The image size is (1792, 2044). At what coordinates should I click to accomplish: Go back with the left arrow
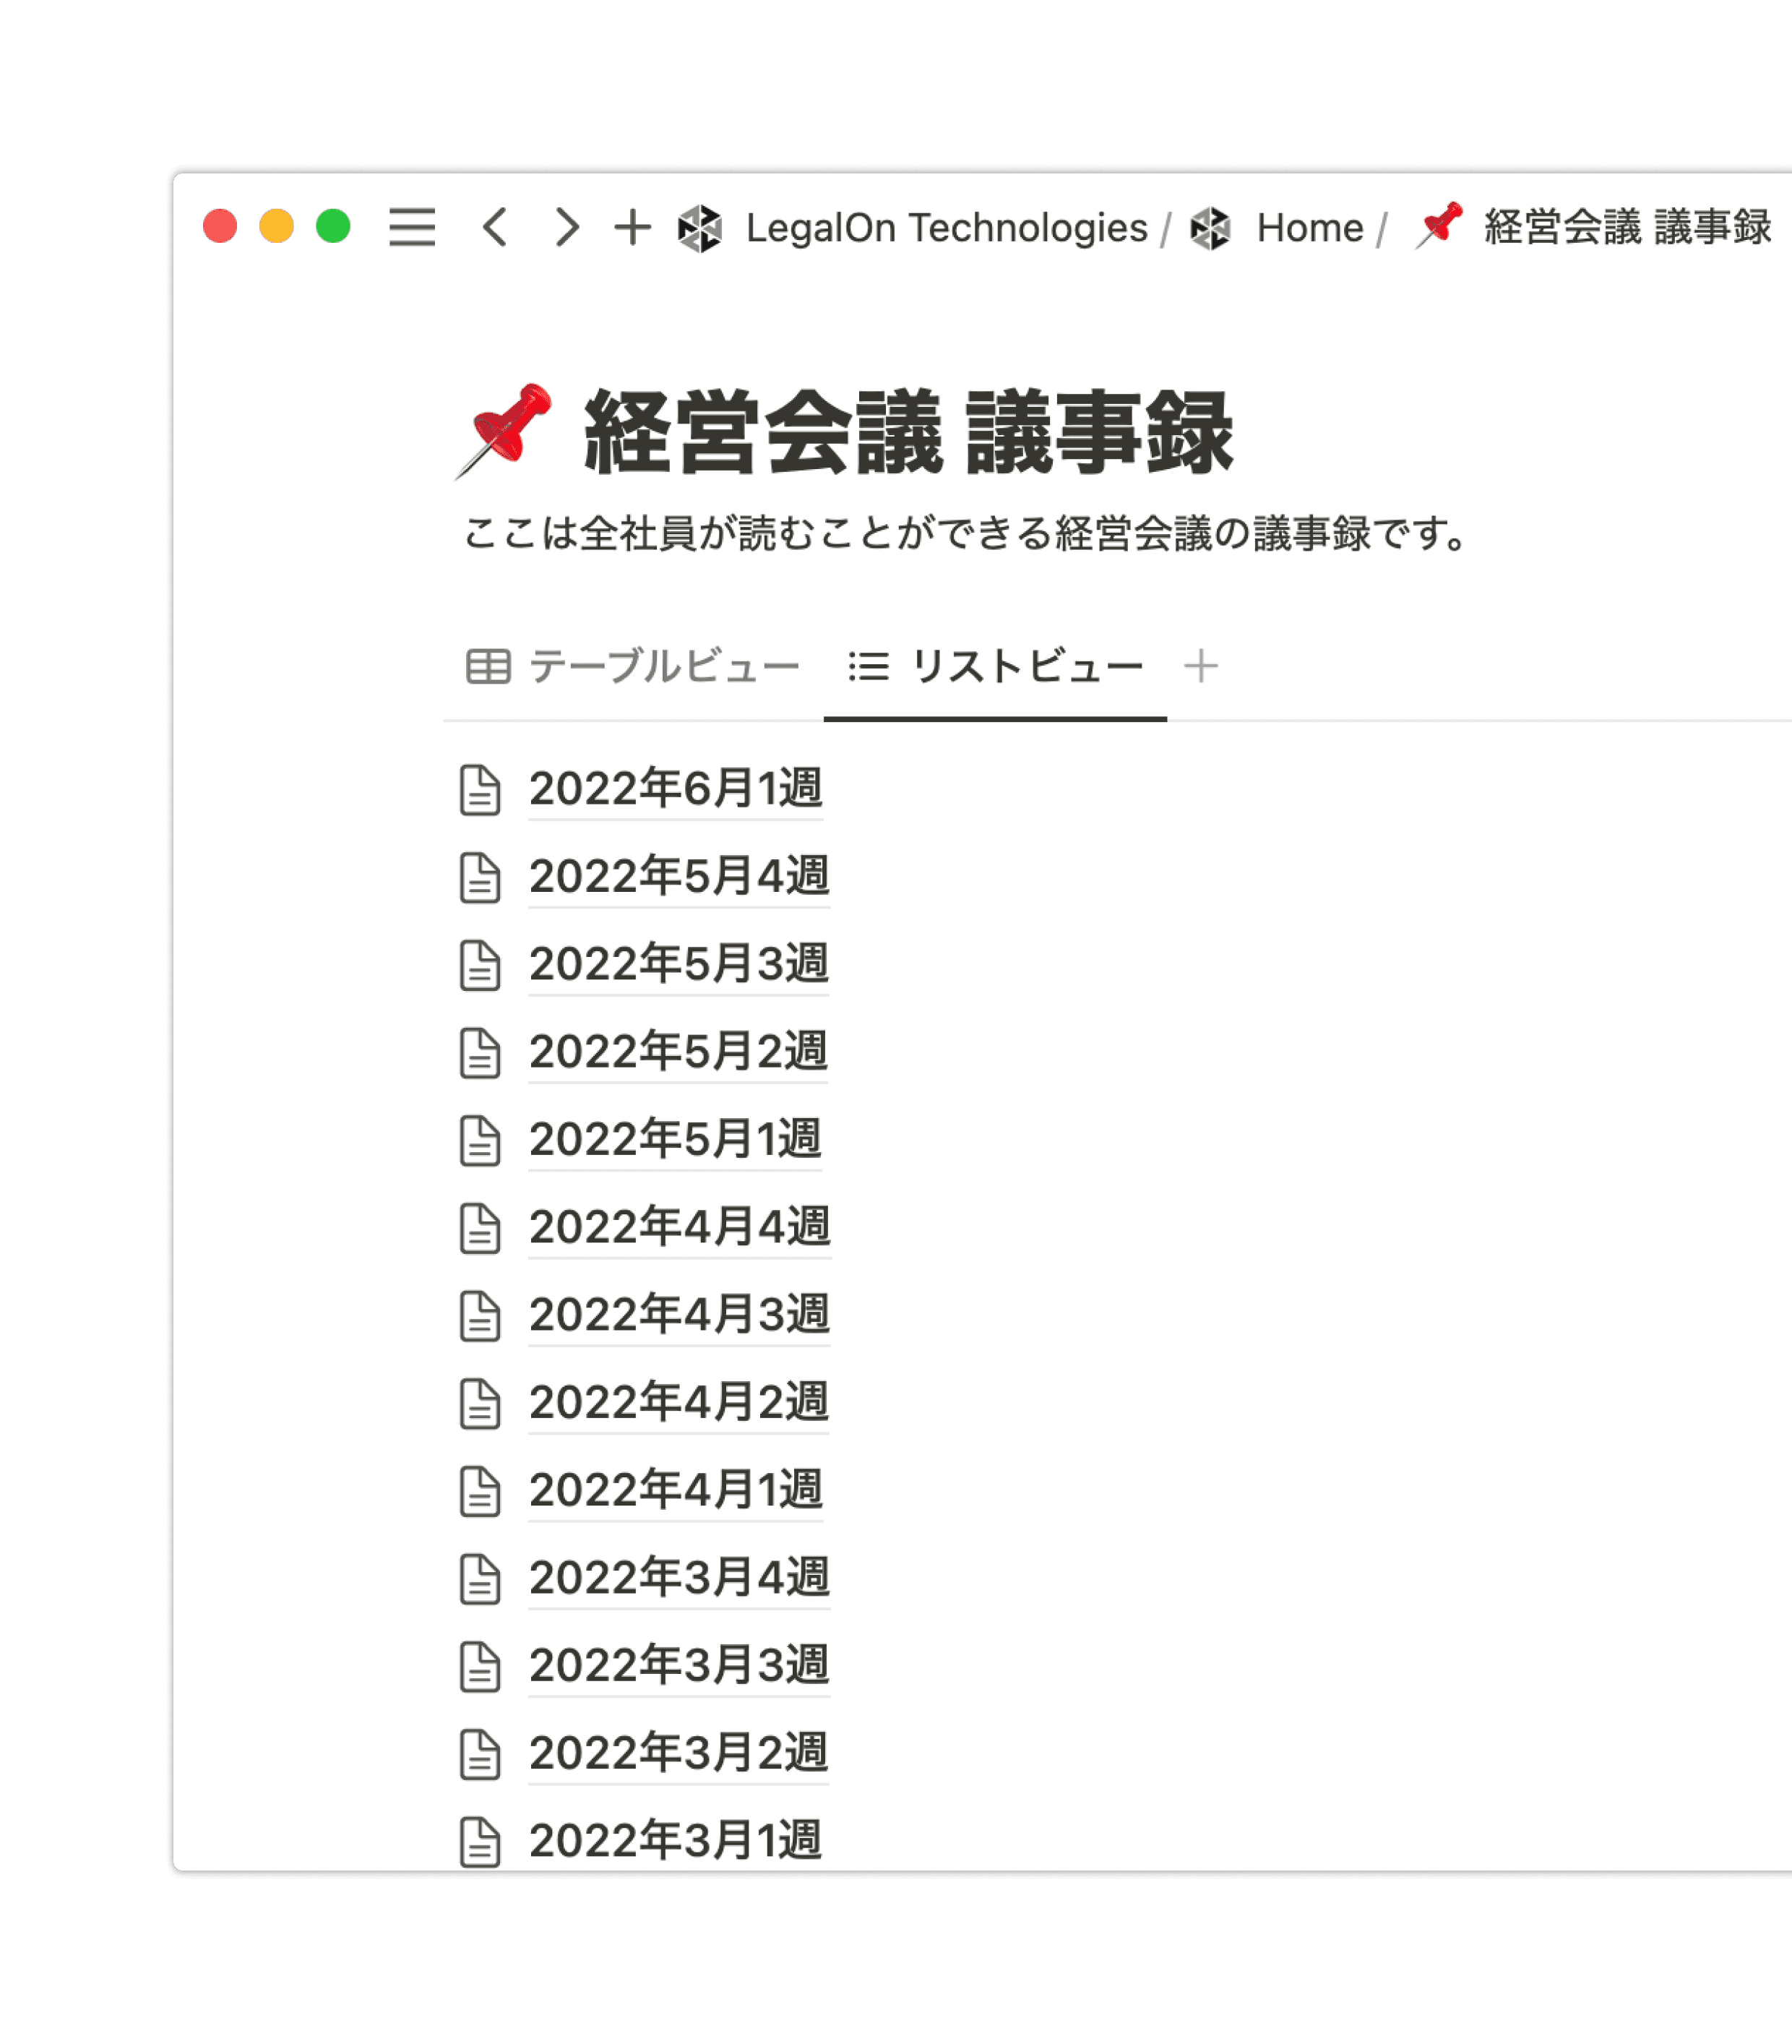495,227
